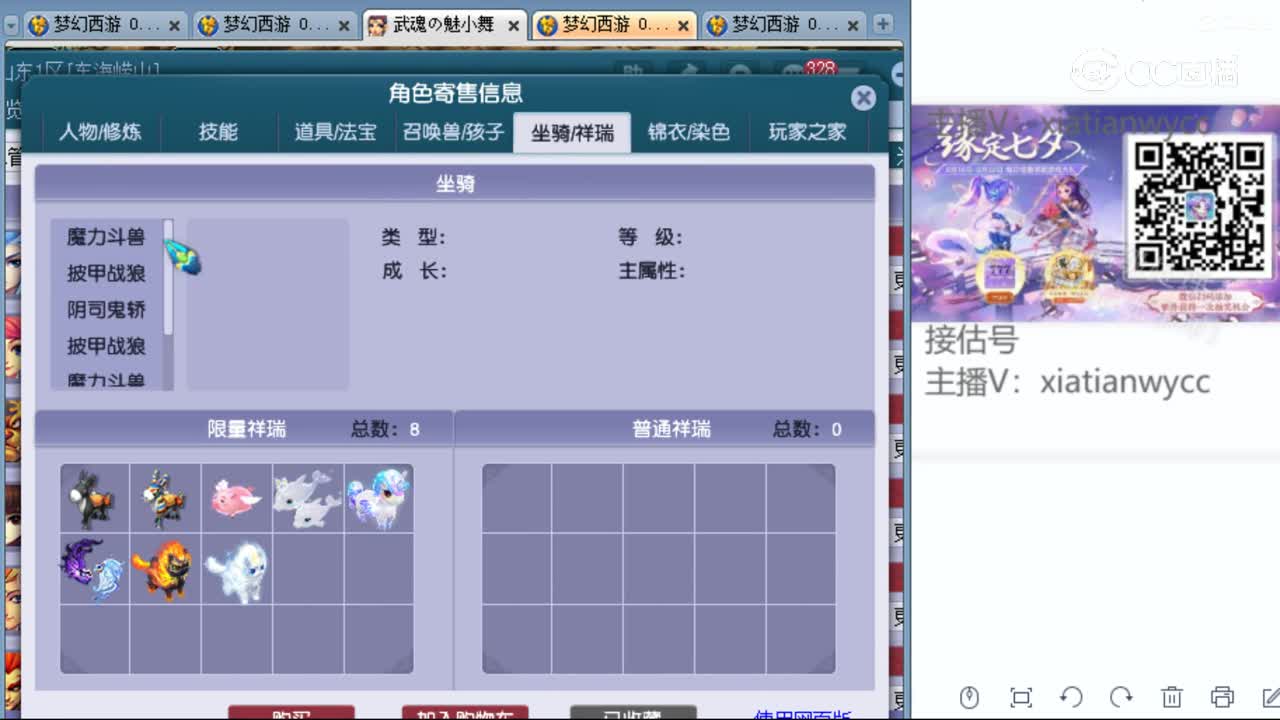The image size is (1280, 720).
Task: Select the pink flying pig mount
Action: tap(236, 498)
